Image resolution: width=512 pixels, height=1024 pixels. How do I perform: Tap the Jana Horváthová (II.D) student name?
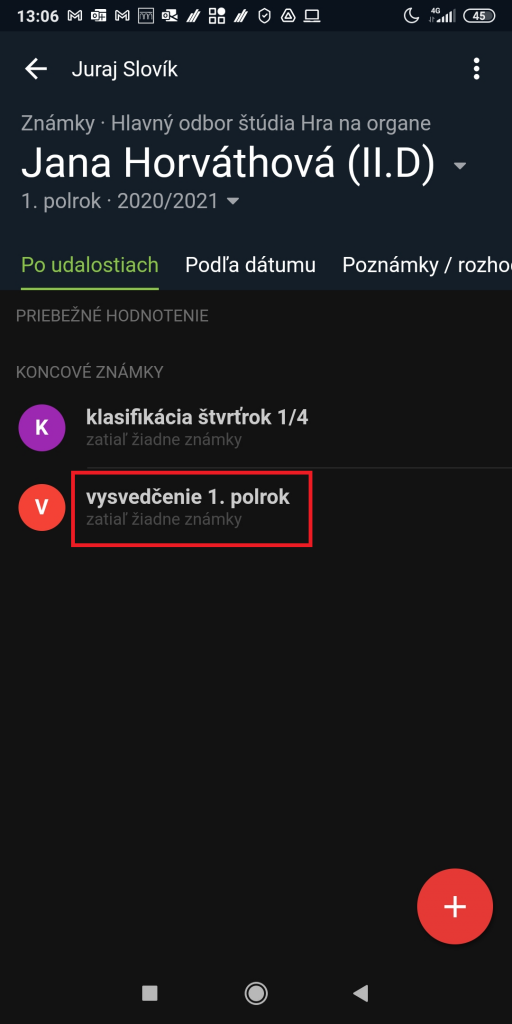pos(228,163)
